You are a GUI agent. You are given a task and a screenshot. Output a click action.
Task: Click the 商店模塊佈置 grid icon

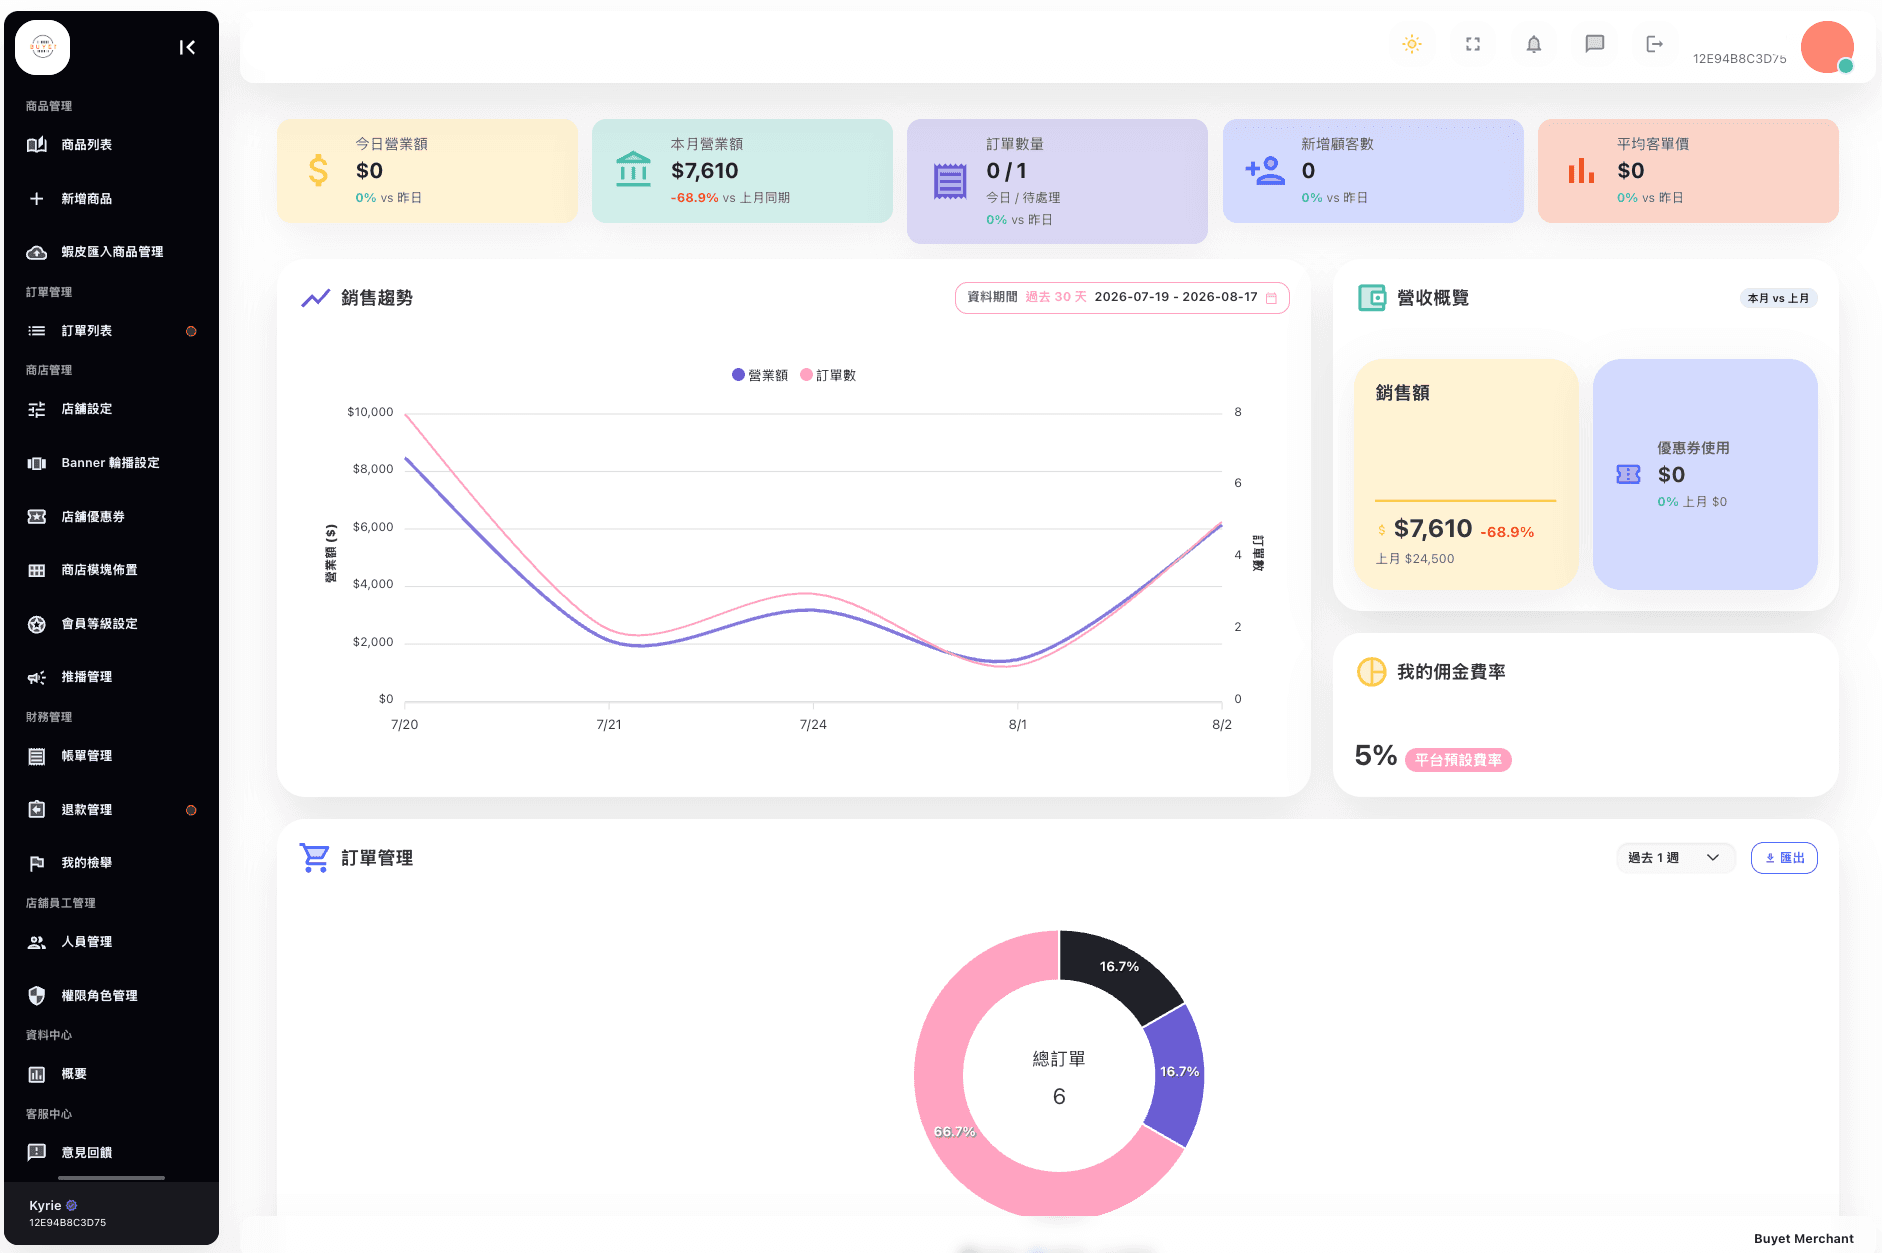click(37, 570)
